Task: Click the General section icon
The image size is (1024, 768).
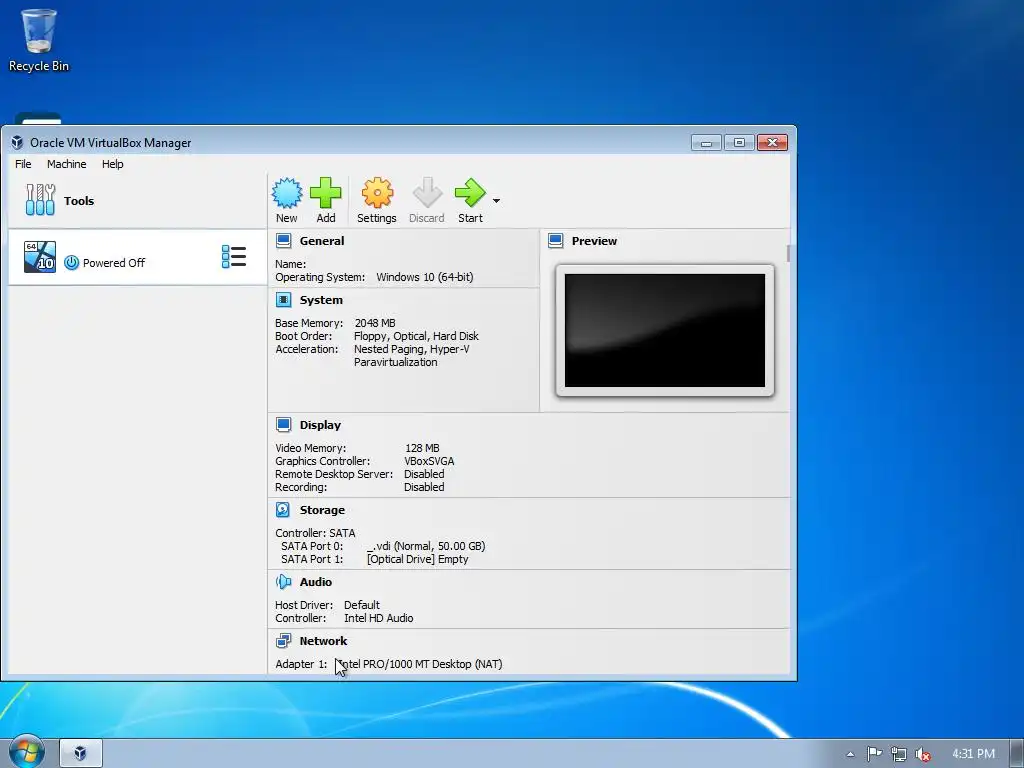Action: click(283, 241)
